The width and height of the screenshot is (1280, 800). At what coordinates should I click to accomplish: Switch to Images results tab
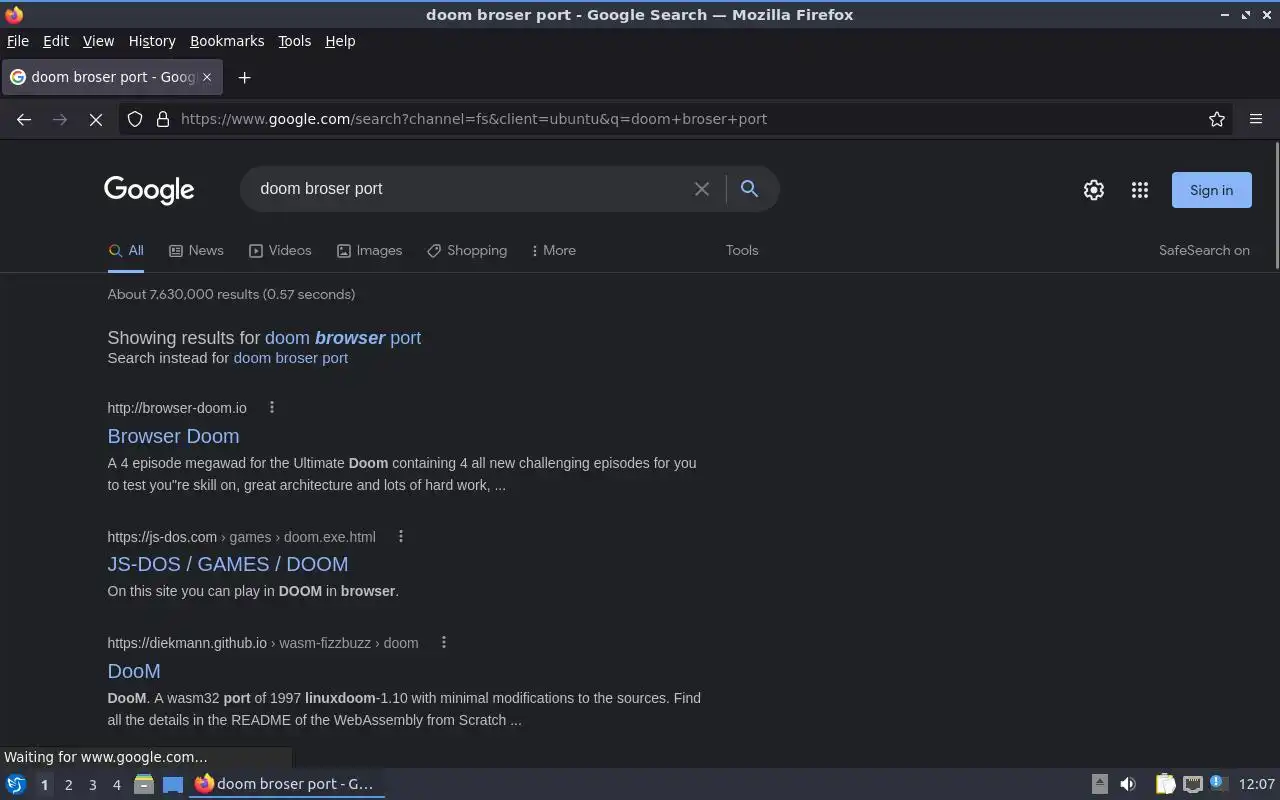click(369, 250)
